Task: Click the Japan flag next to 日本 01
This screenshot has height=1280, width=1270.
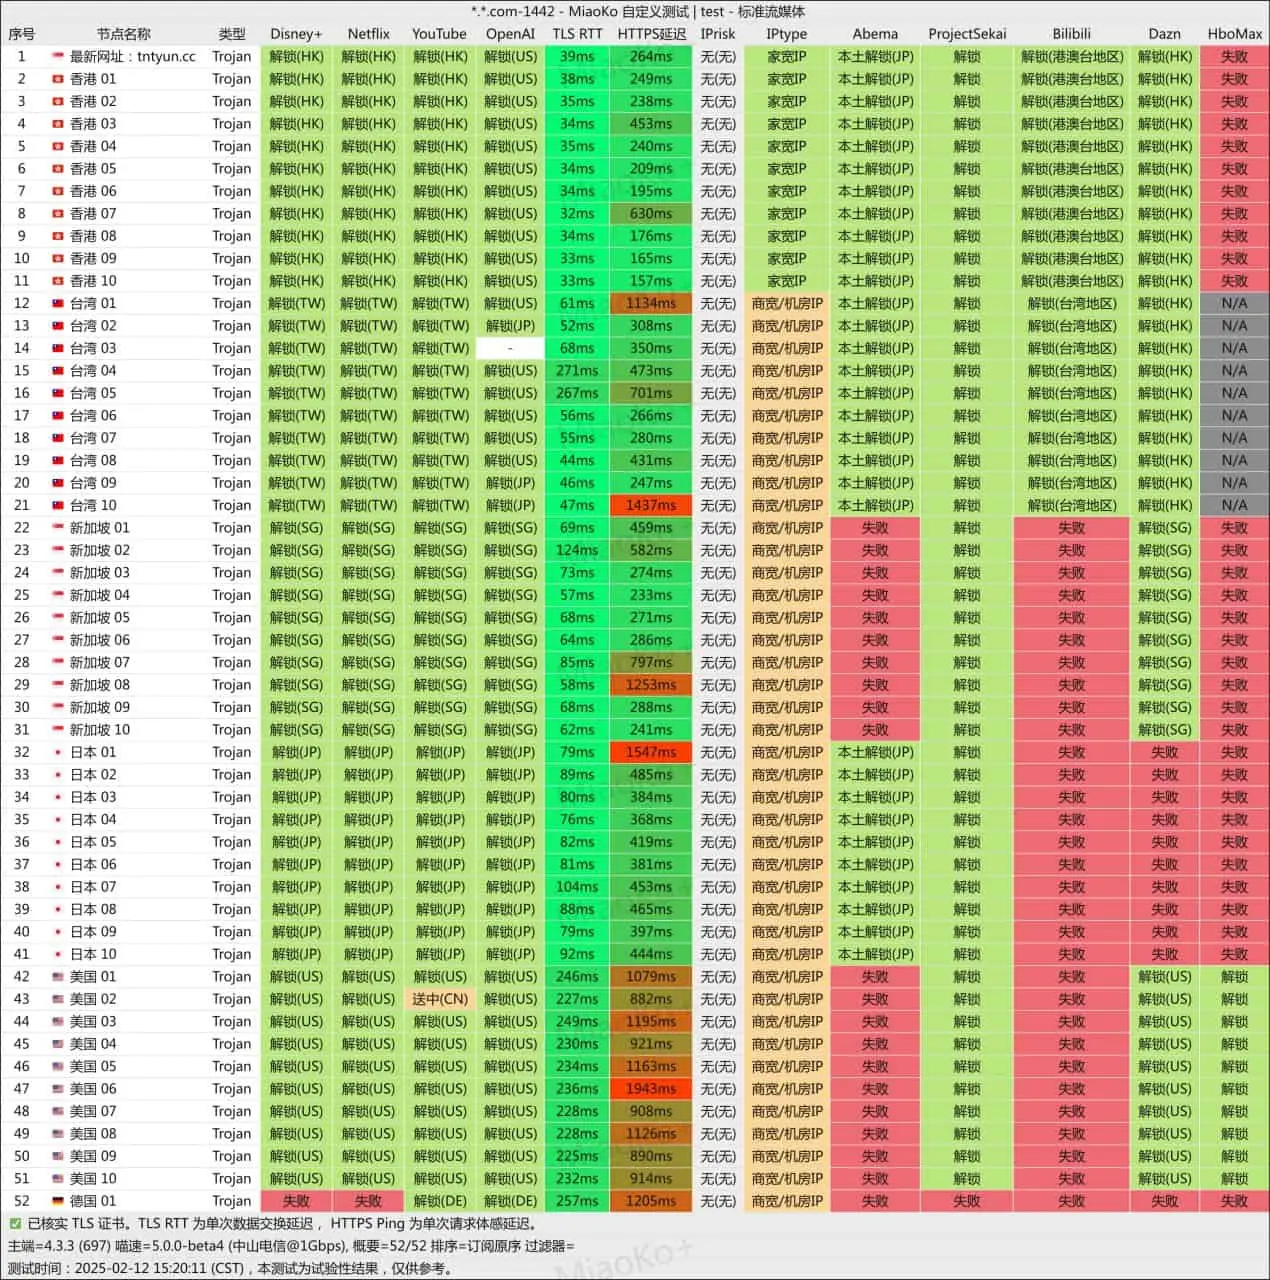Action: 58,752
